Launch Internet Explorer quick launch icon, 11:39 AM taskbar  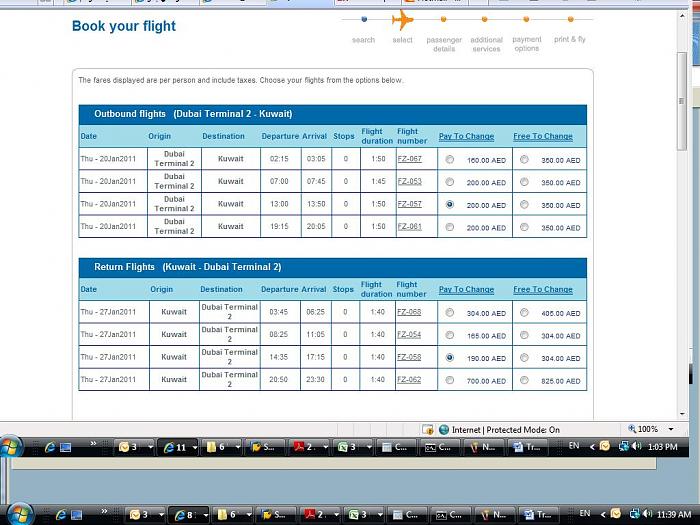(61, 515)
